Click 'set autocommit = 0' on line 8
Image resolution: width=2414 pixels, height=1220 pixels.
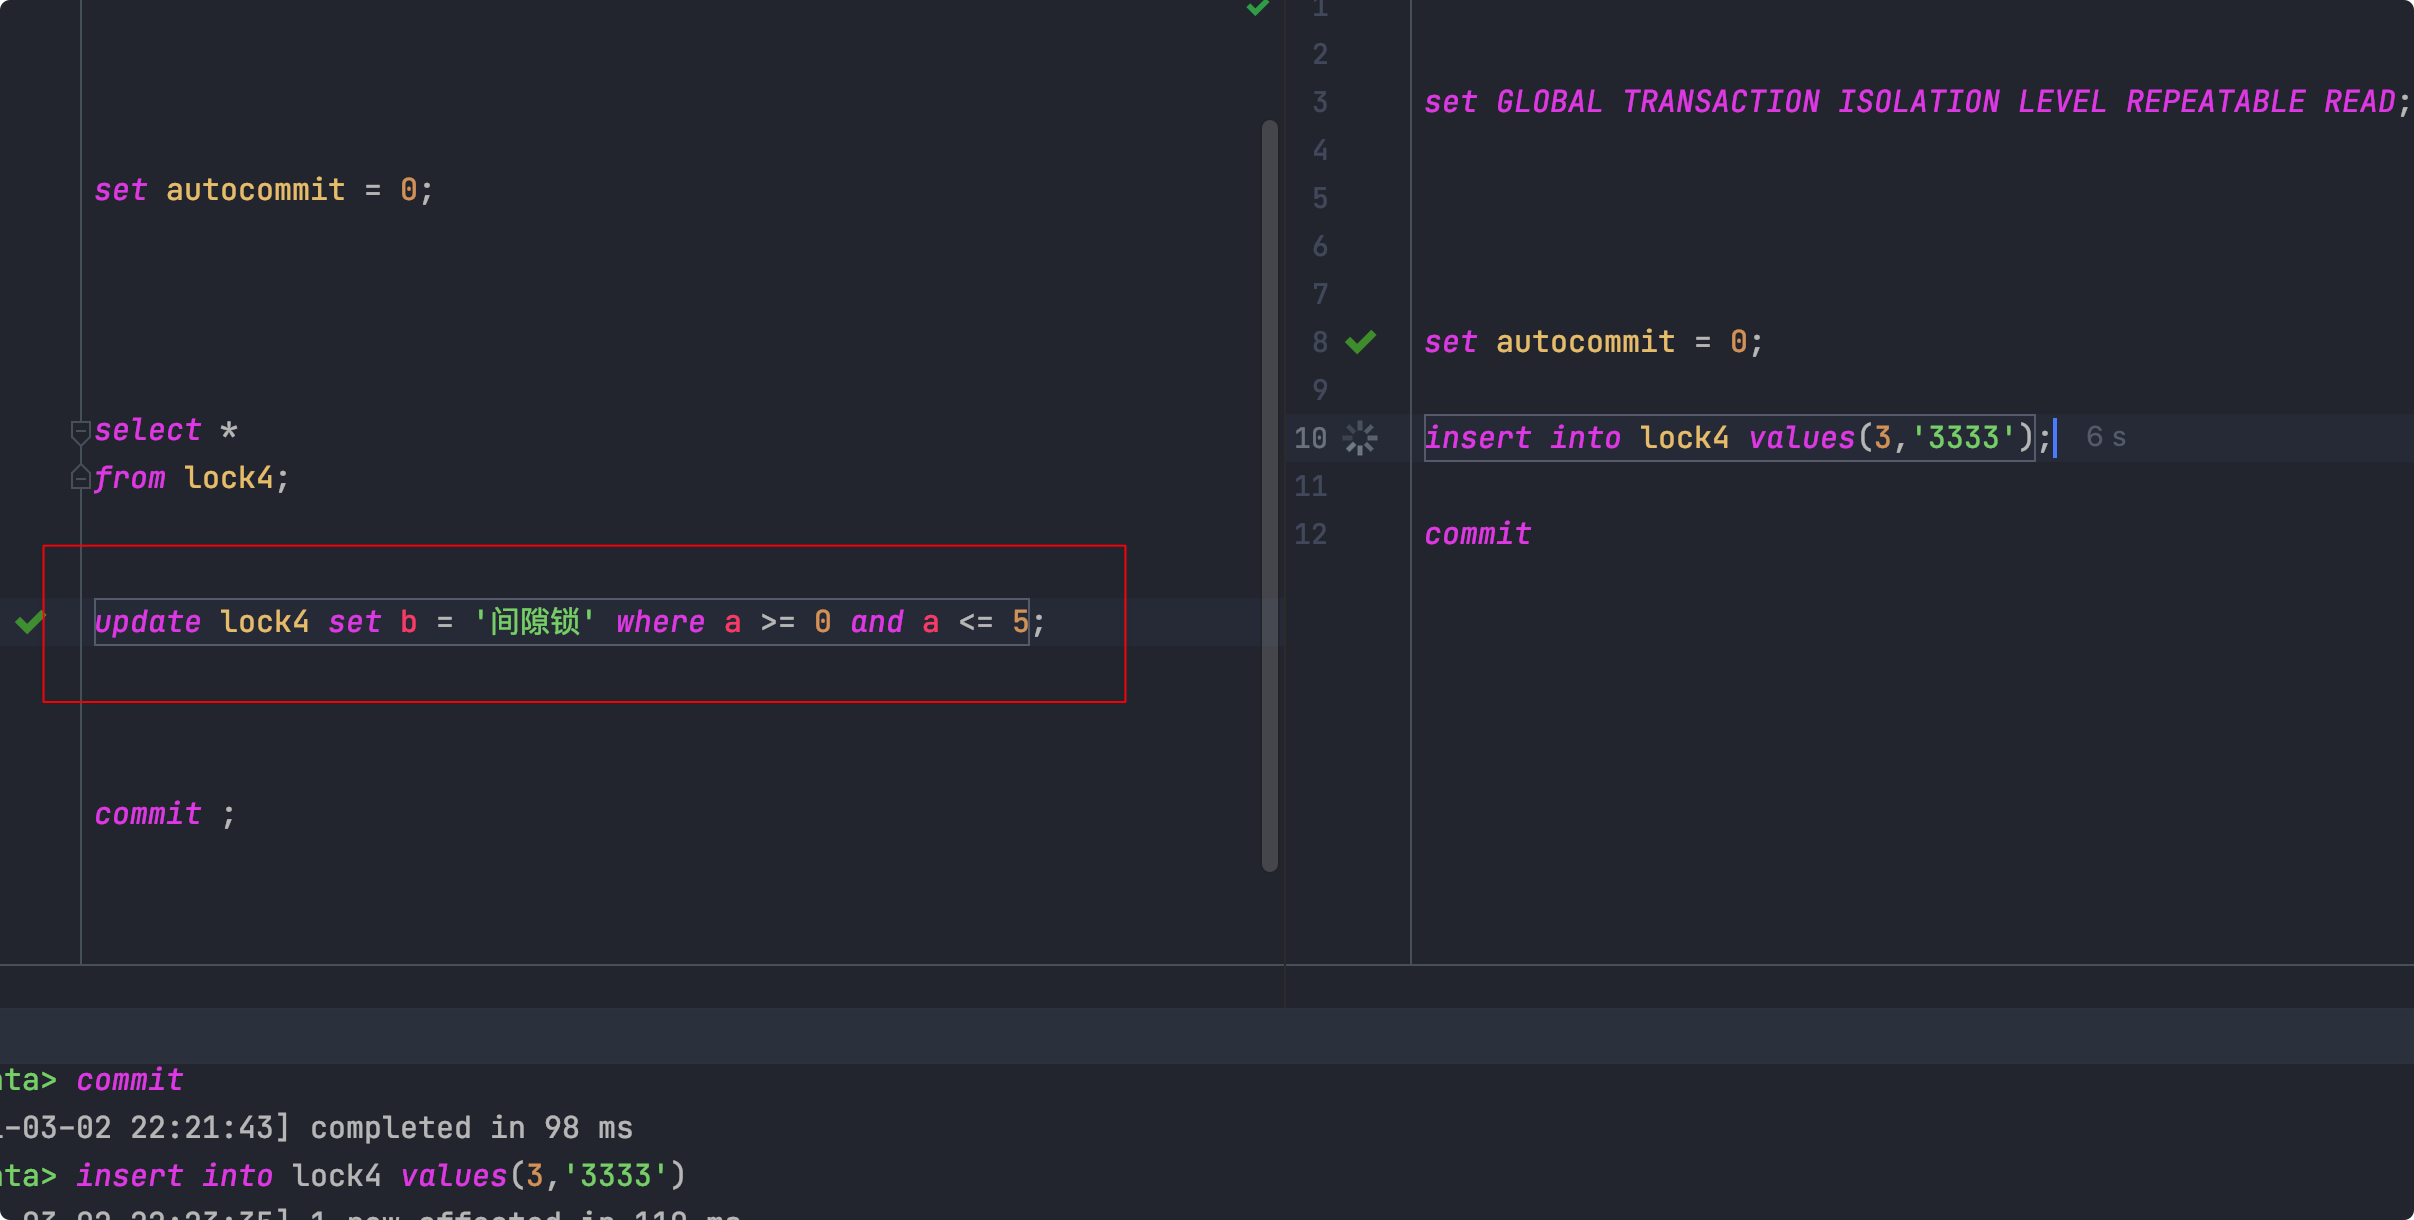click(x=1593, y=342)
